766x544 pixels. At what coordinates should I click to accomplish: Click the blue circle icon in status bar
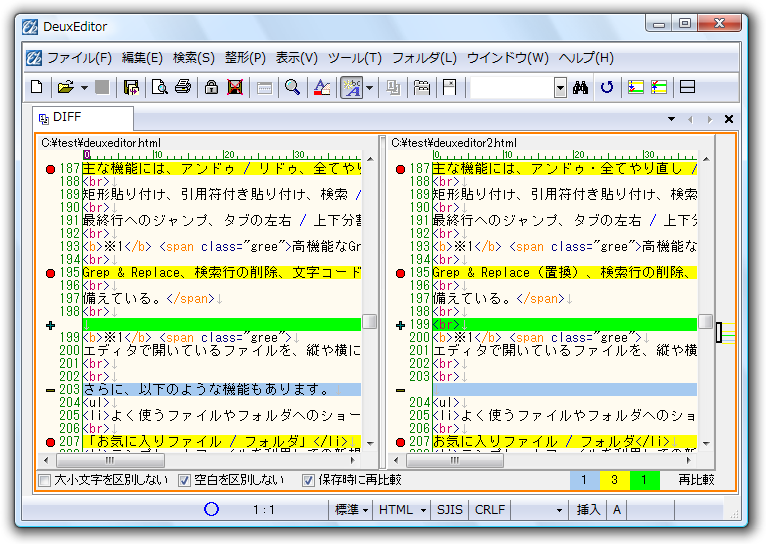pos(211,509)
